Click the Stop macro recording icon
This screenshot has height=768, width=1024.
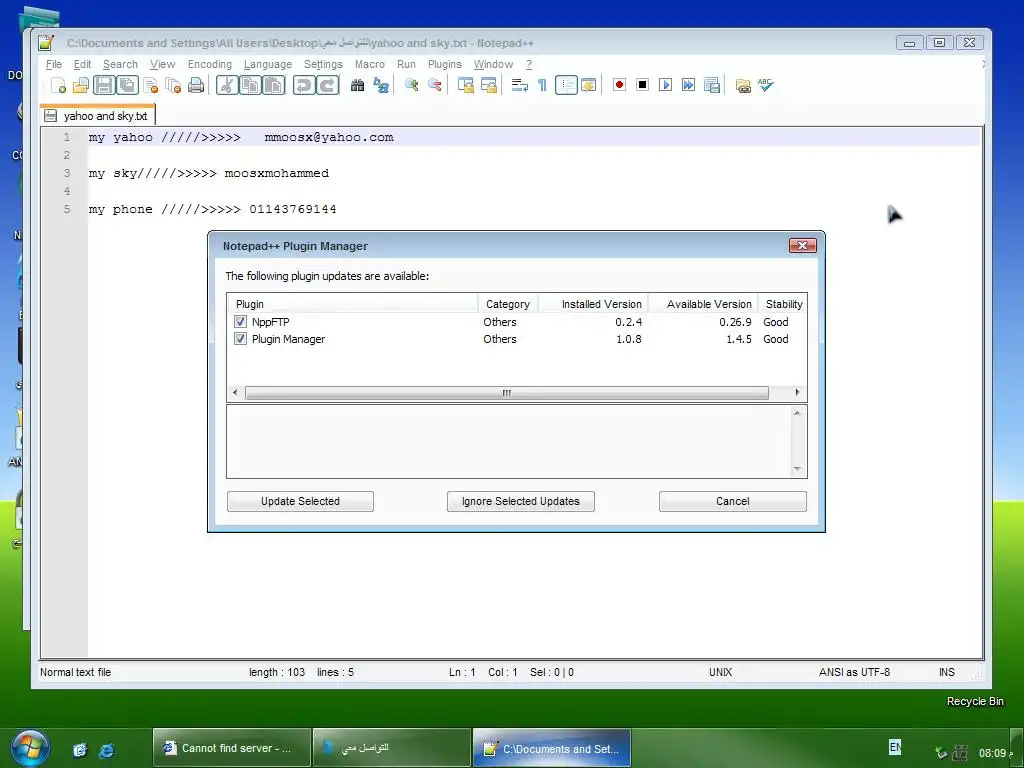643,85
